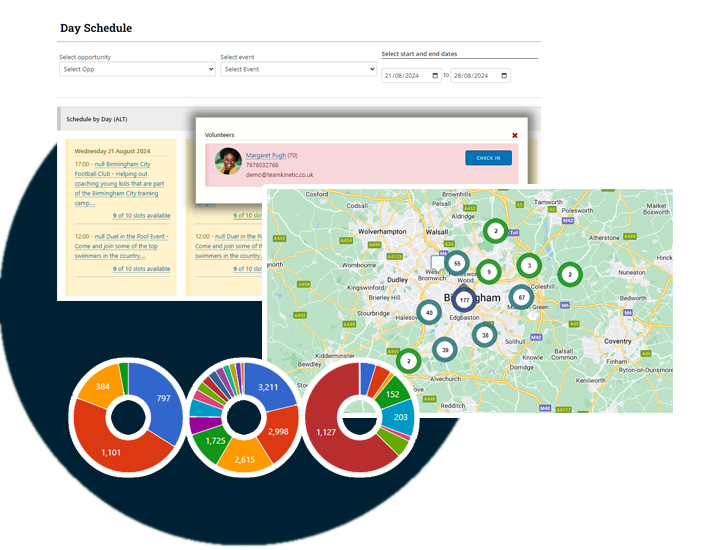The image size is (704, 550).
Task: Open the map cluster marker labeled 9
Action: click(488, 271)
